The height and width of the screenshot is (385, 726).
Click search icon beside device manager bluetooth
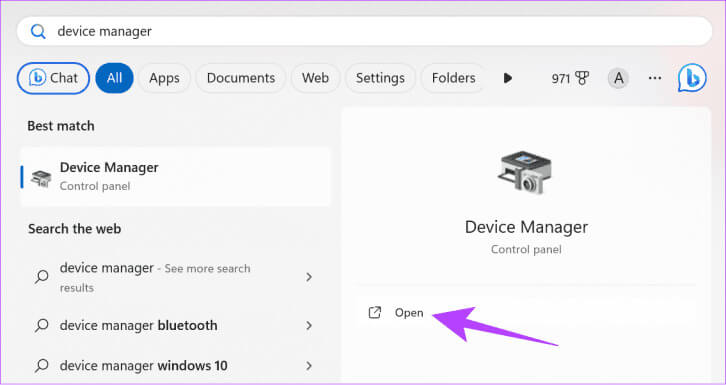point(42,326)
